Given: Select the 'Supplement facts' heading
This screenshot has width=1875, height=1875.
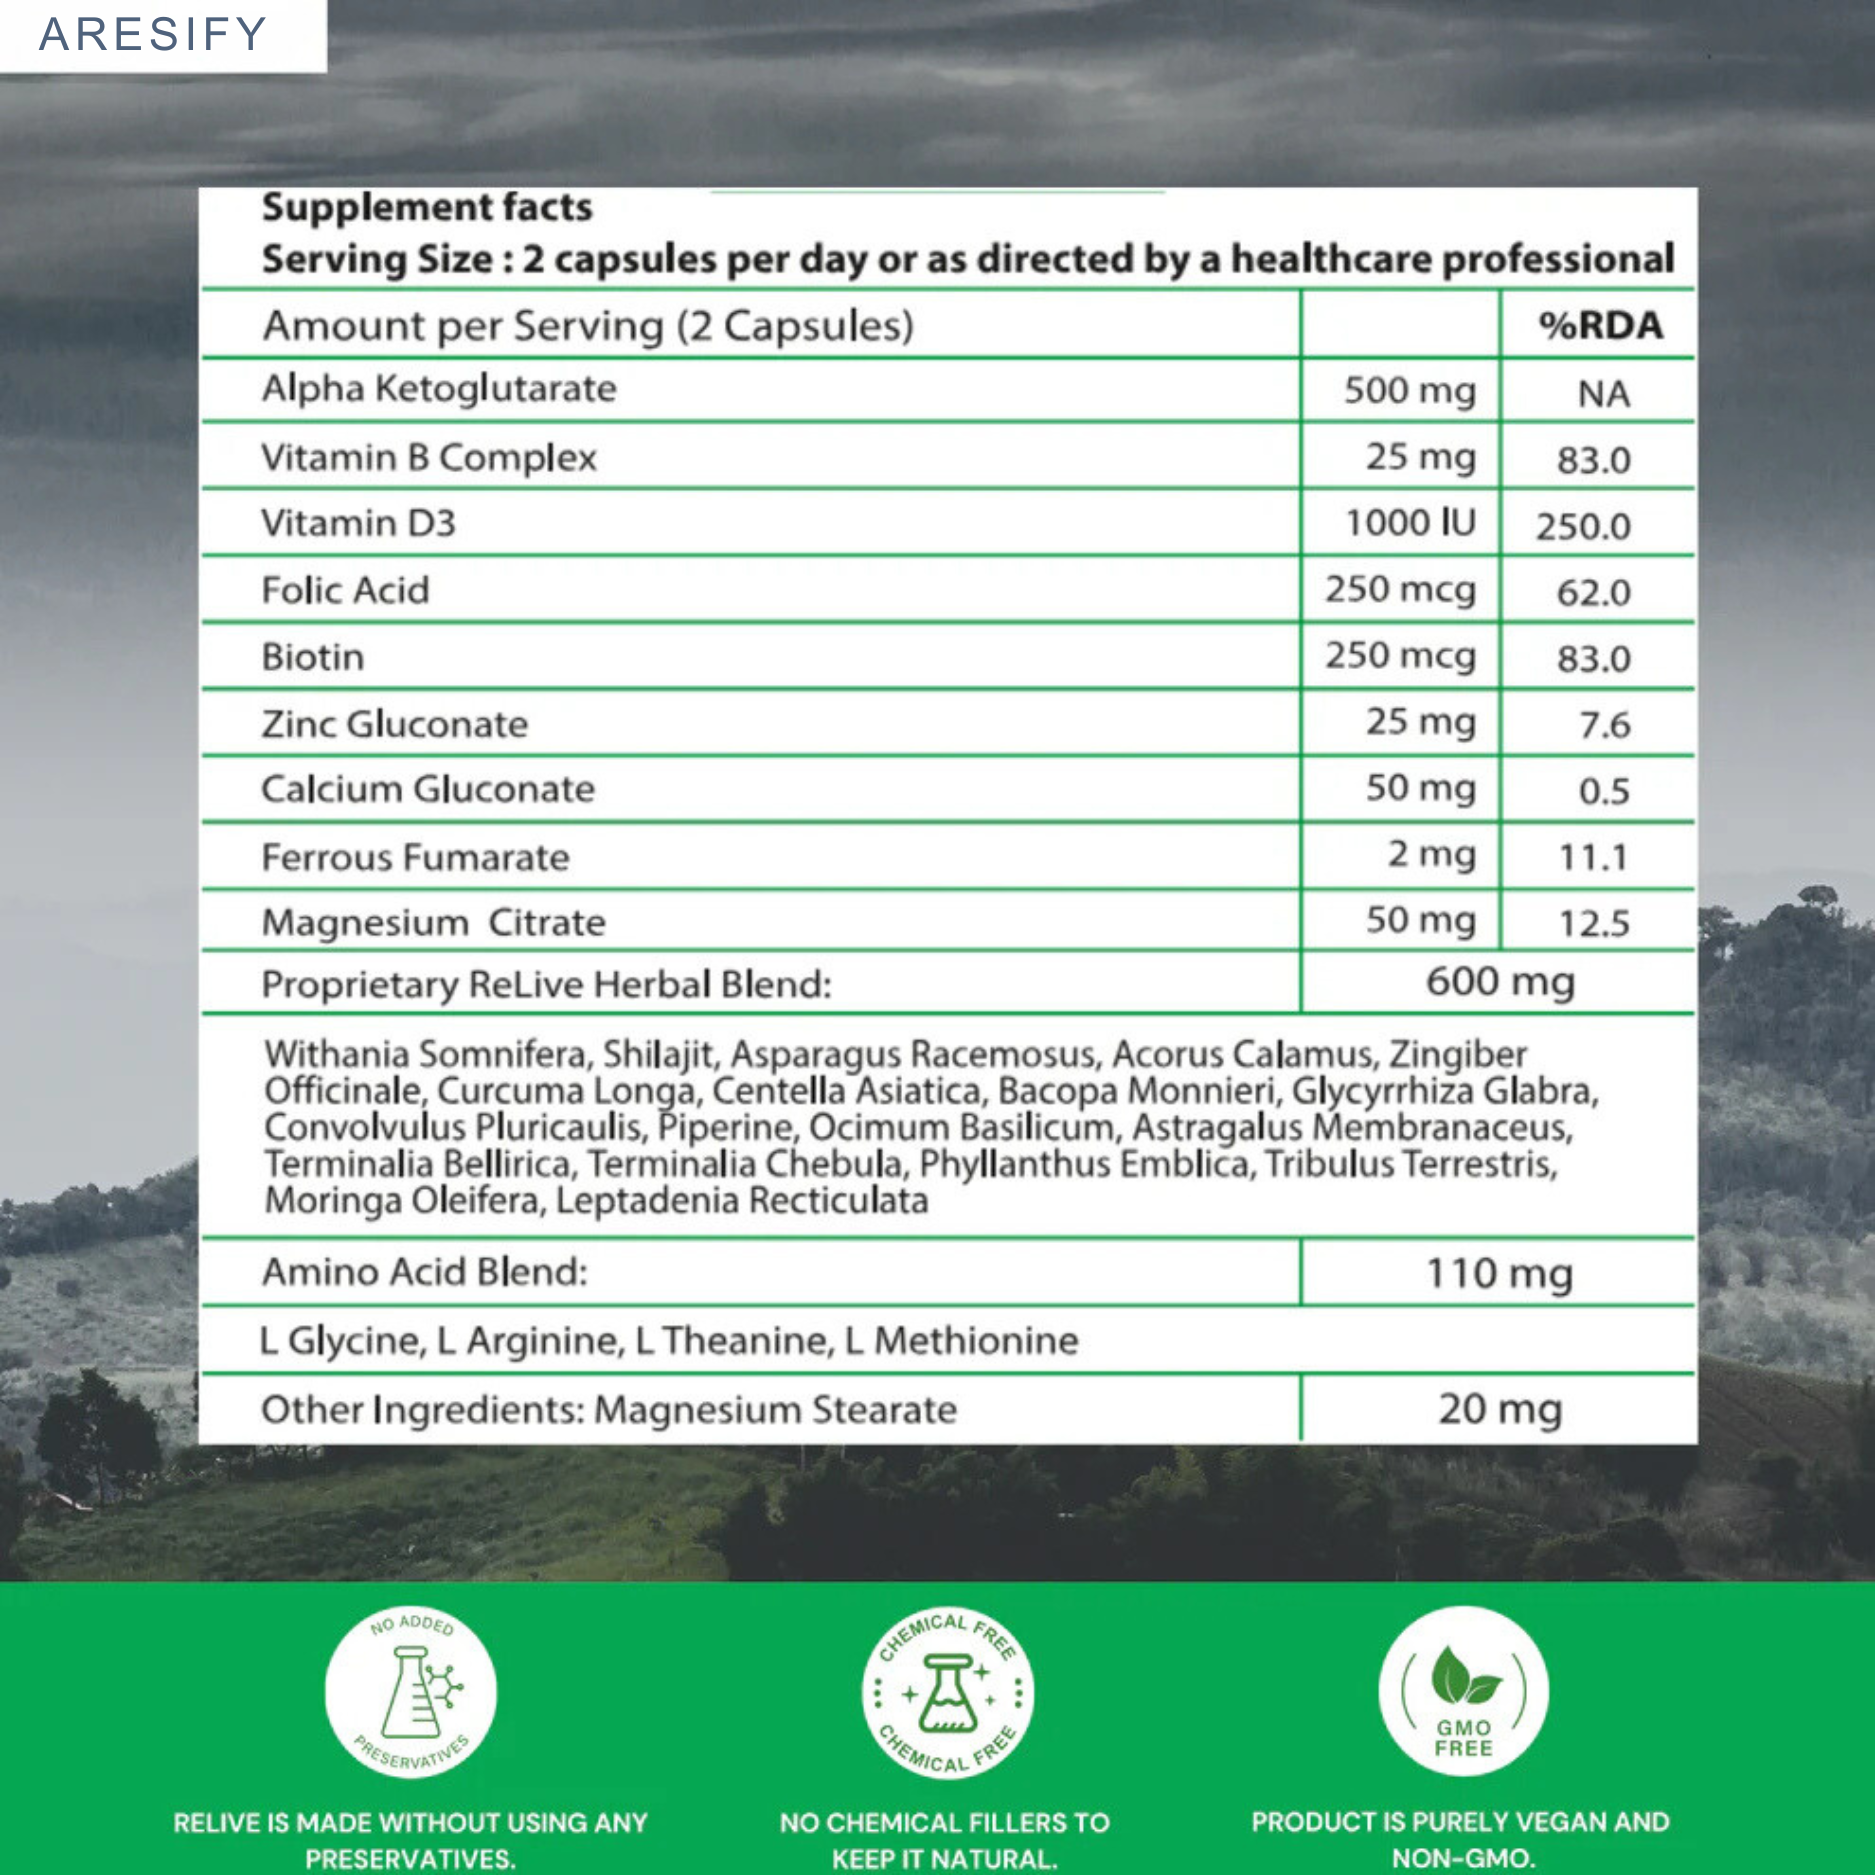Looking at the screenshot, I should [427, 207].
